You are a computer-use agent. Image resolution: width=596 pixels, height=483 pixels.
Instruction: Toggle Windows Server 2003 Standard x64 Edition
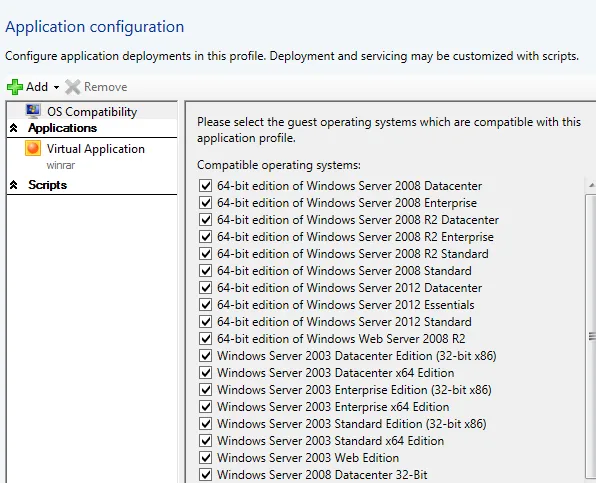206,440
